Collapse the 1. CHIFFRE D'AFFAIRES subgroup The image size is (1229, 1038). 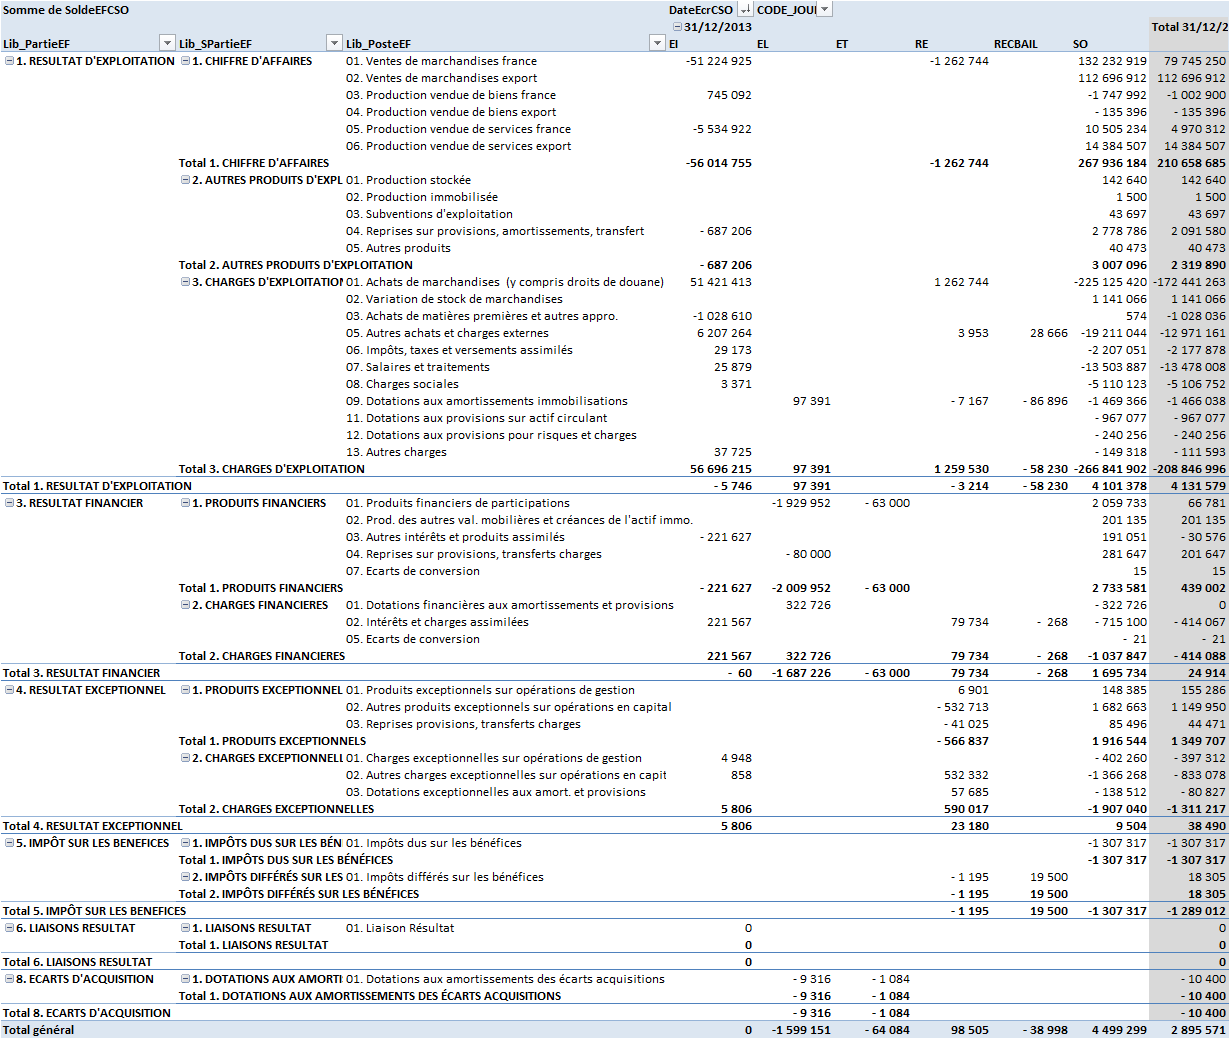185,61
